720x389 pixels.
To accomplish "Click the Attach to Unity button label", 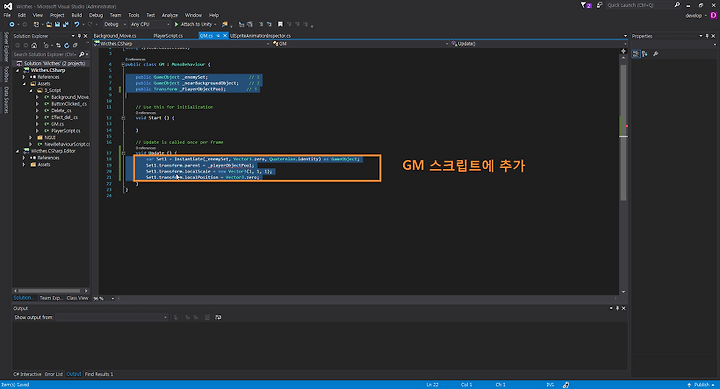I will (197, 24).
